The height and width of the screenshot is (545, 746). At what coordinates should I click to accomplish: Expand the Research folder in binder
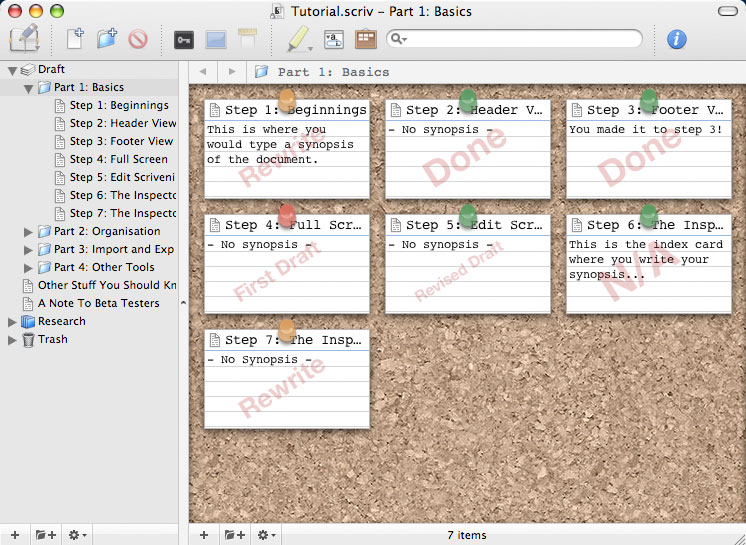point(12,322)
